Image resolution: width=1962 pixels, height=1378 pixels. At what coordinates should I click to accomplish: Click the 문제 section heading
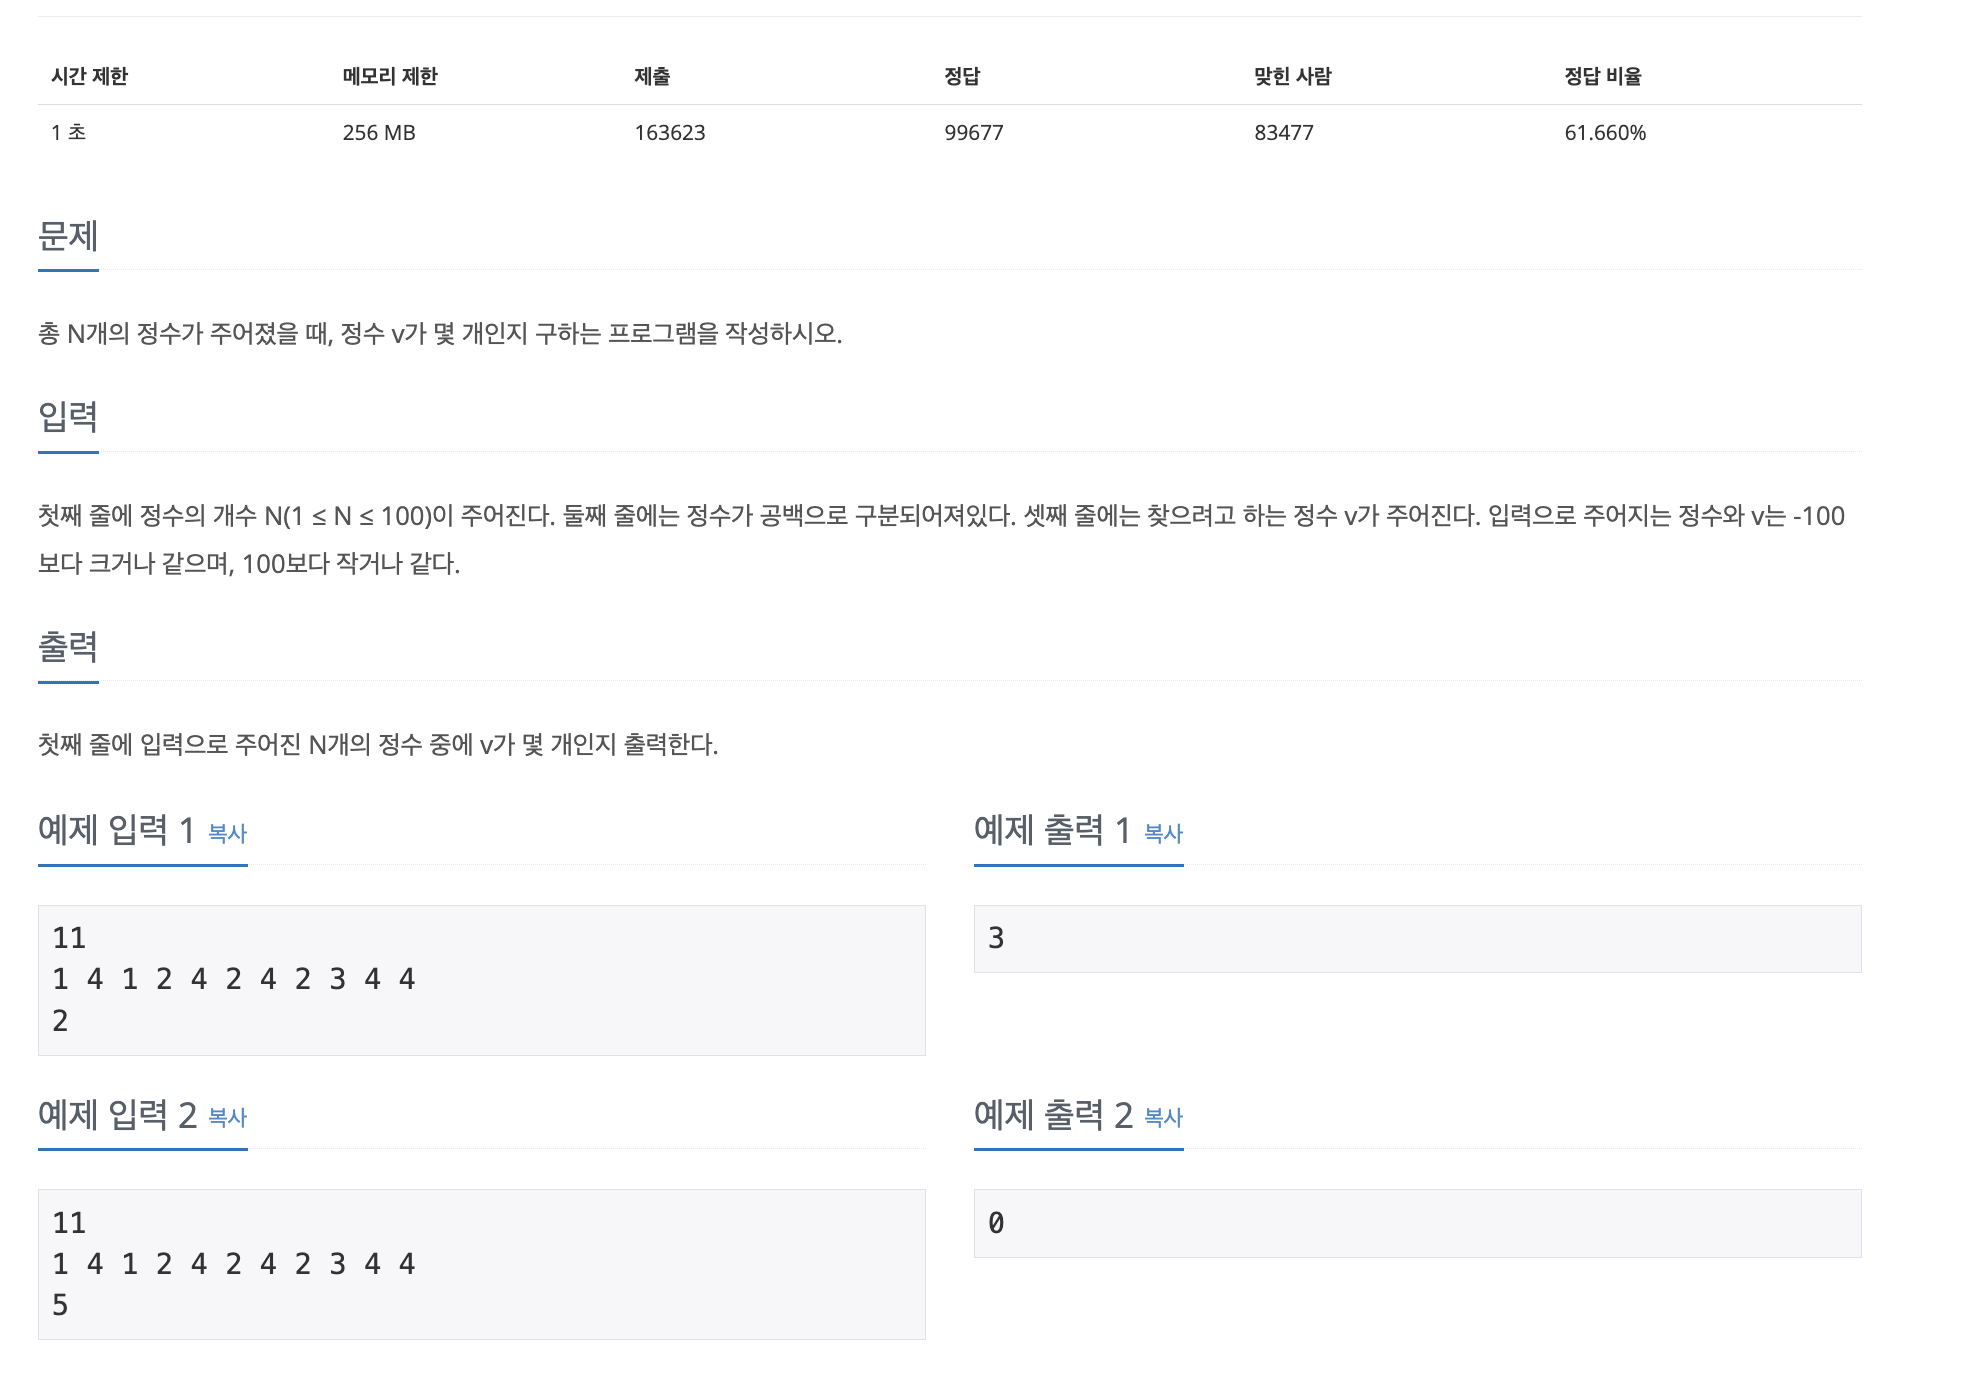pyautogui.click(x=68, y=237)
